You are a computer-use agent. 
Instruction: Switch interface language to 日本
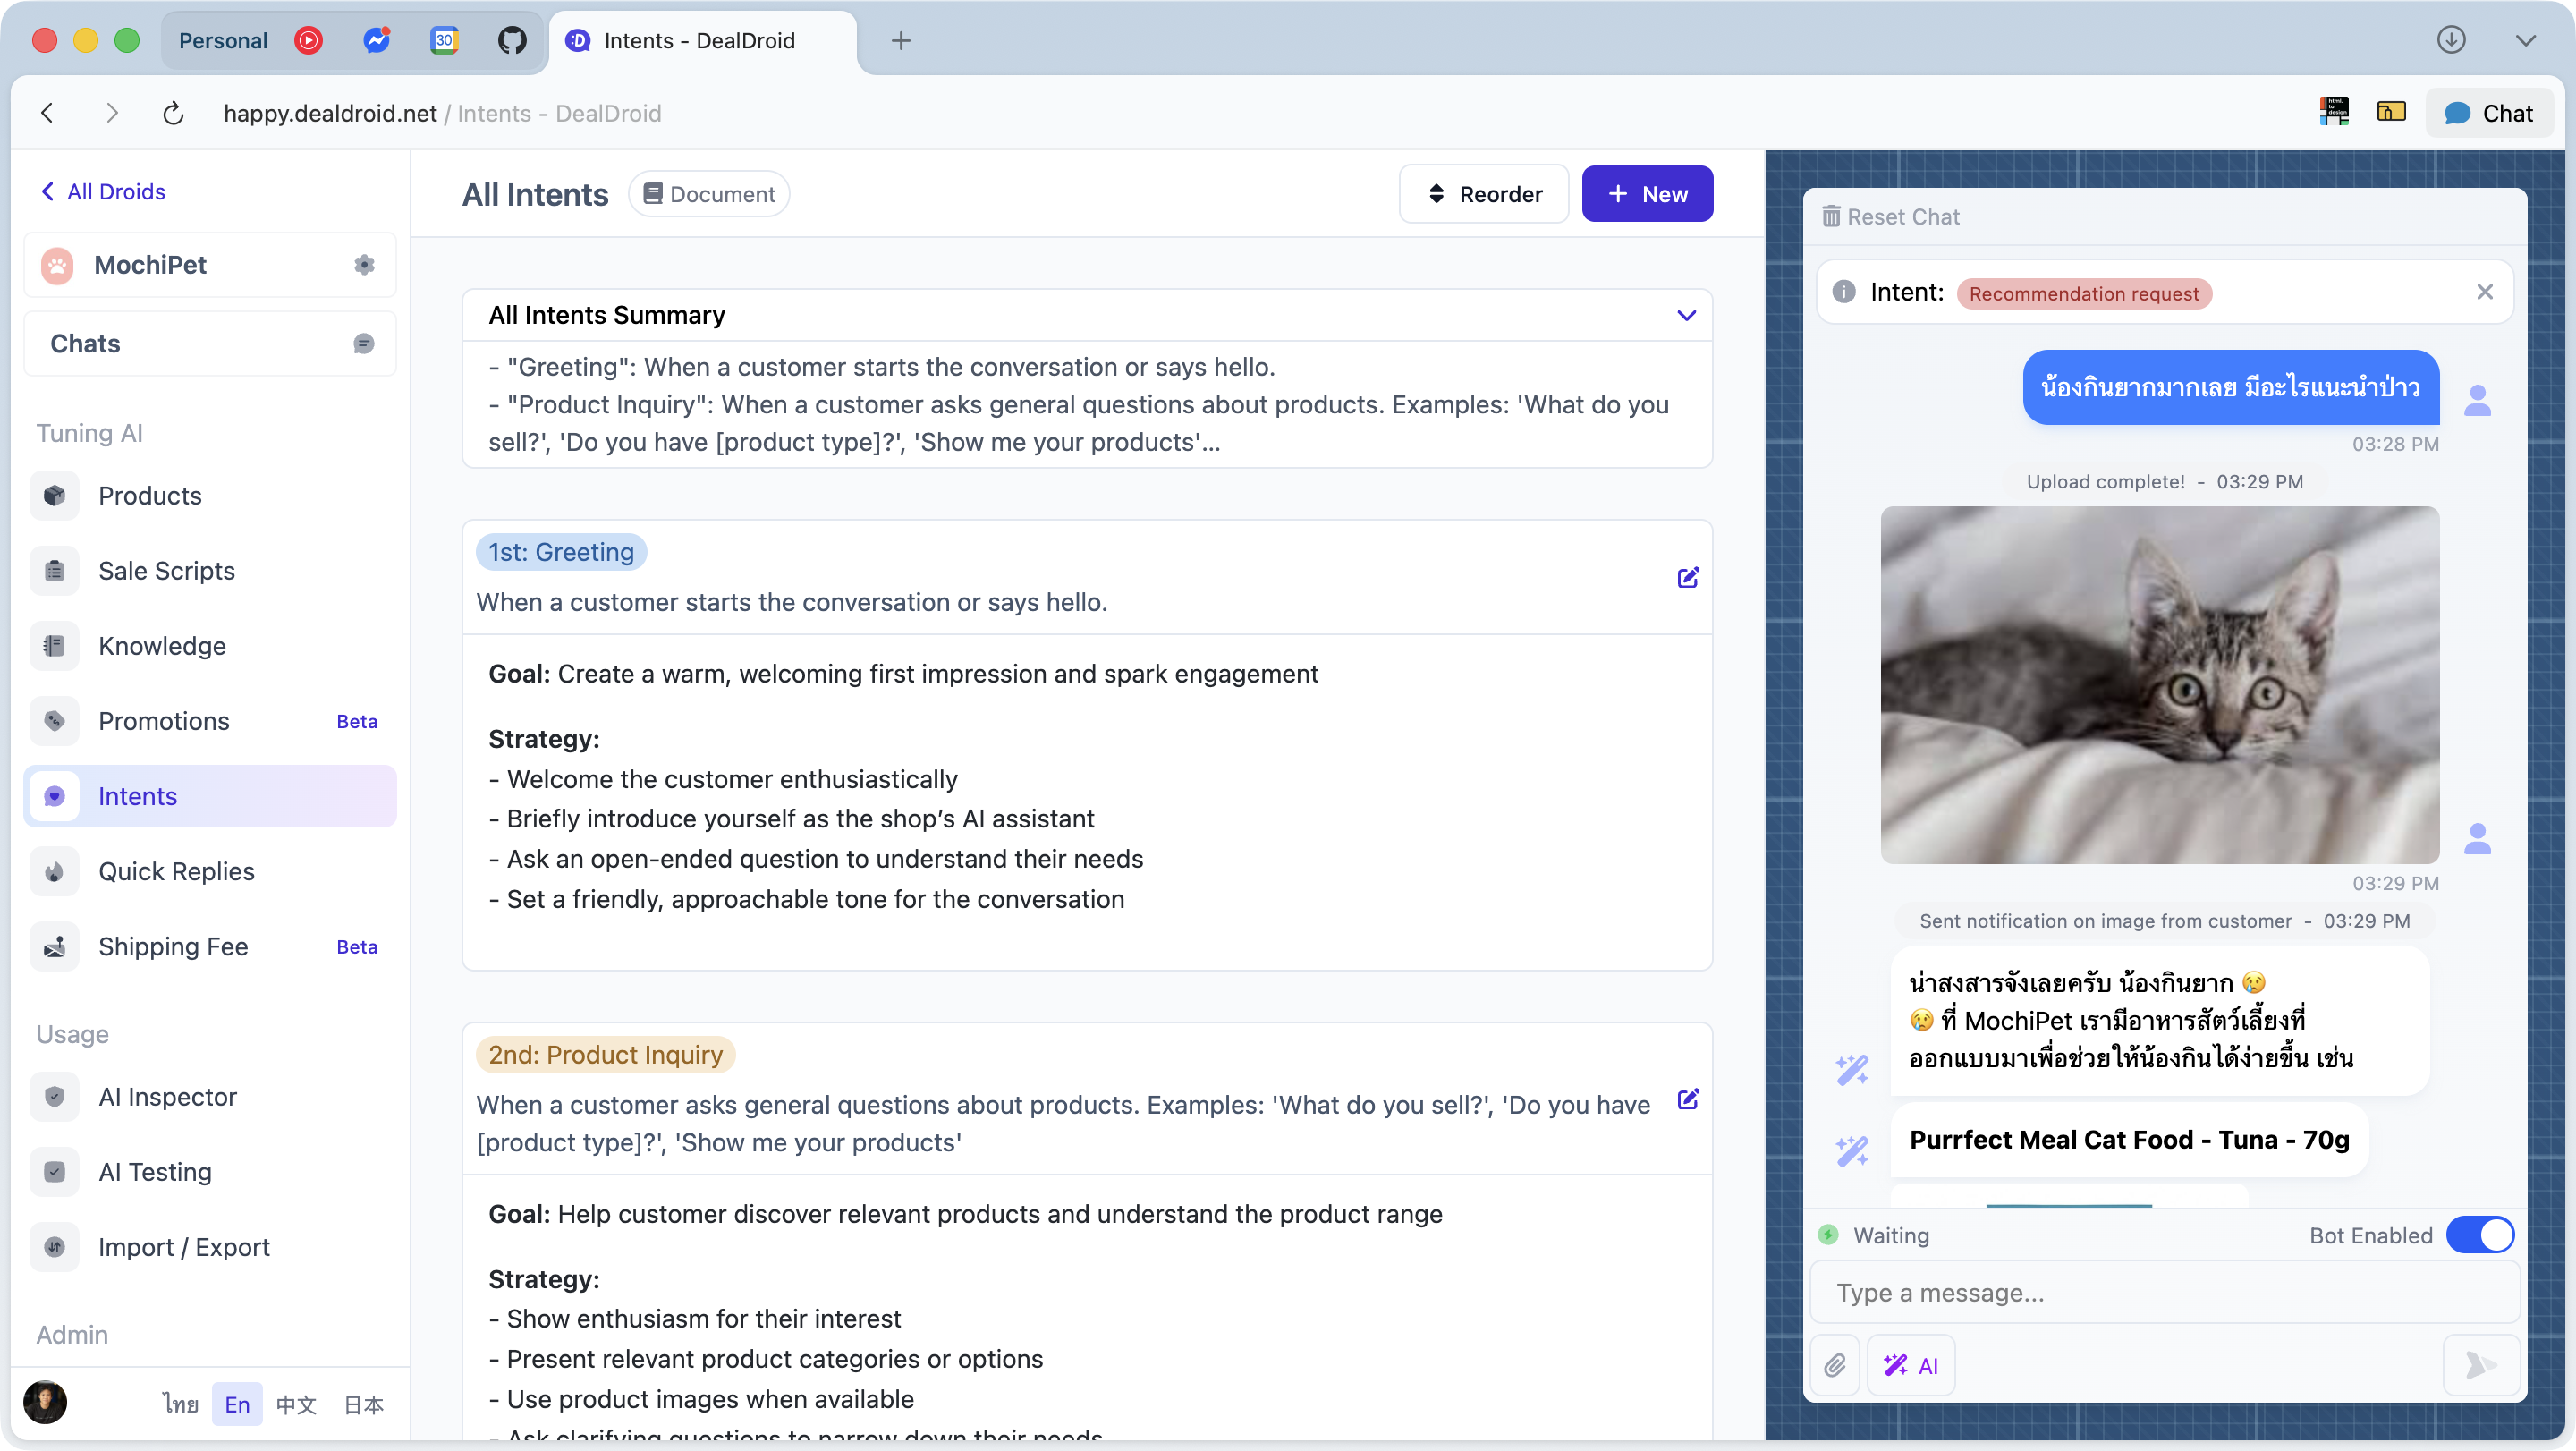click(x=363, y=1404)
